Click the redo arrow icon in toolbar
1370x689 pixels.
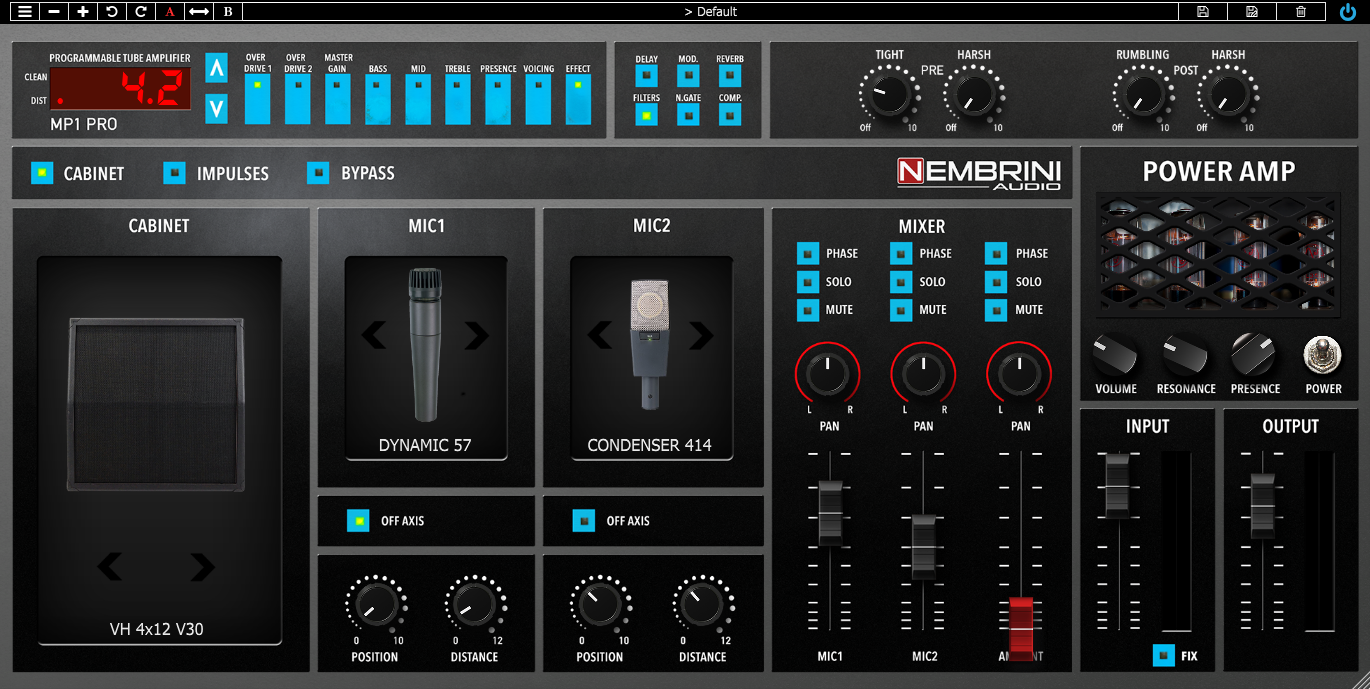(140, 11)
